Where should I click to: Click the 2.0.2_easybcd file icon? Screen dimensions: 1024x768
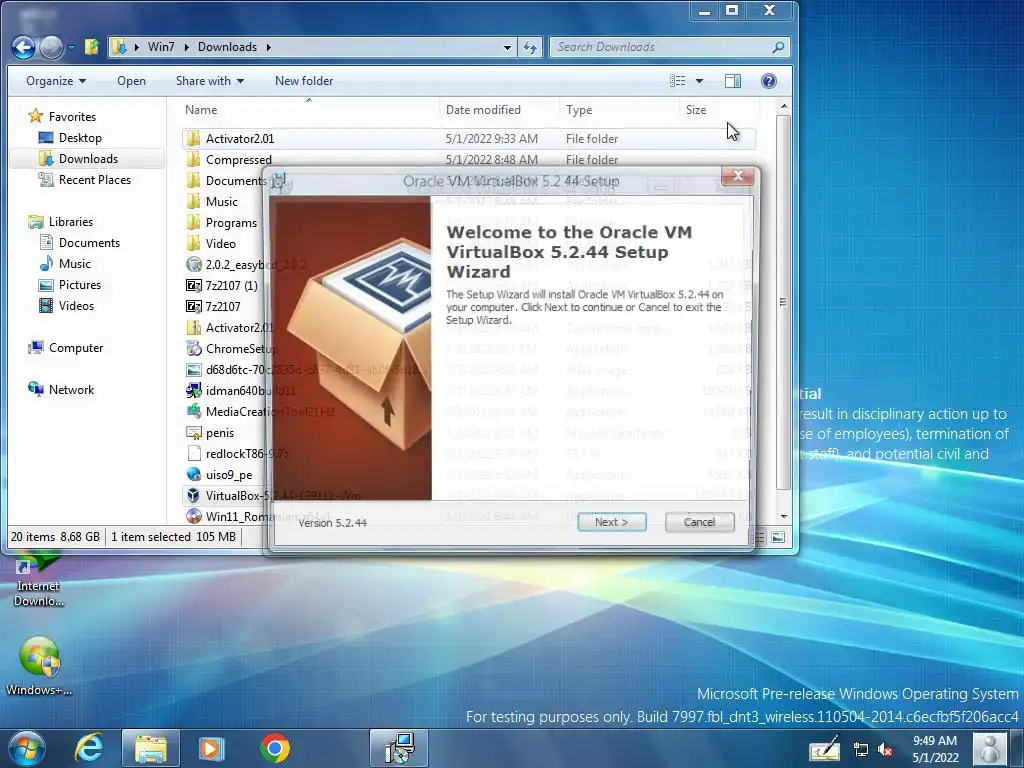[193, 264]
